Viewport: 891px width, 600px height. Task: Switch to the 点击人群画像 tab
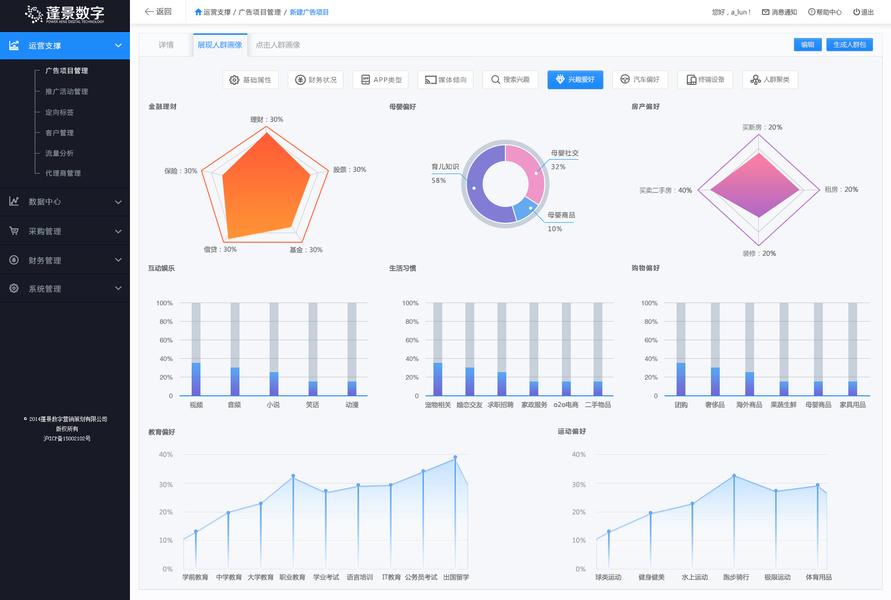pyautogui.click(x=278, y=45)
